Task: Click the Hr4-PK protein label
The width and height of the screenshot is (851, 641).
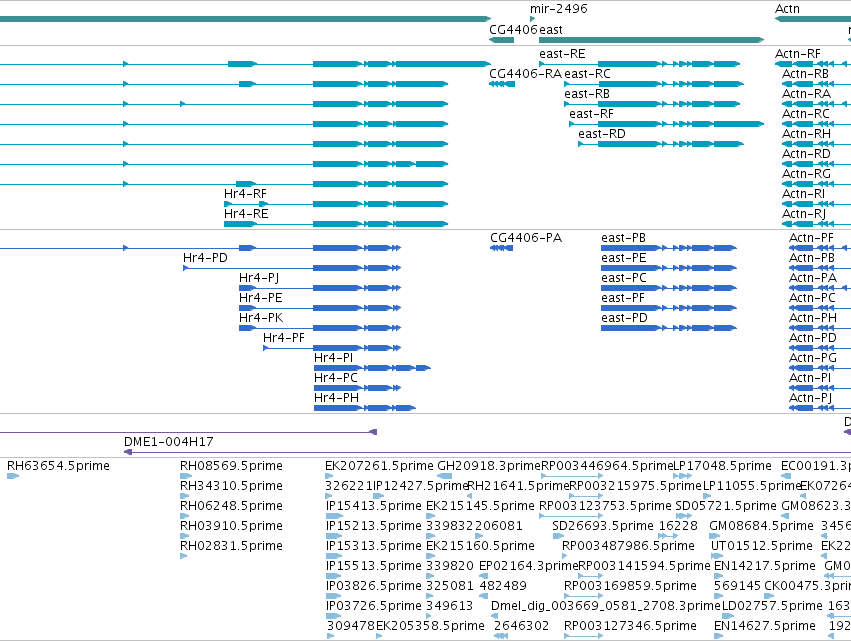Action: click(261, 319)
